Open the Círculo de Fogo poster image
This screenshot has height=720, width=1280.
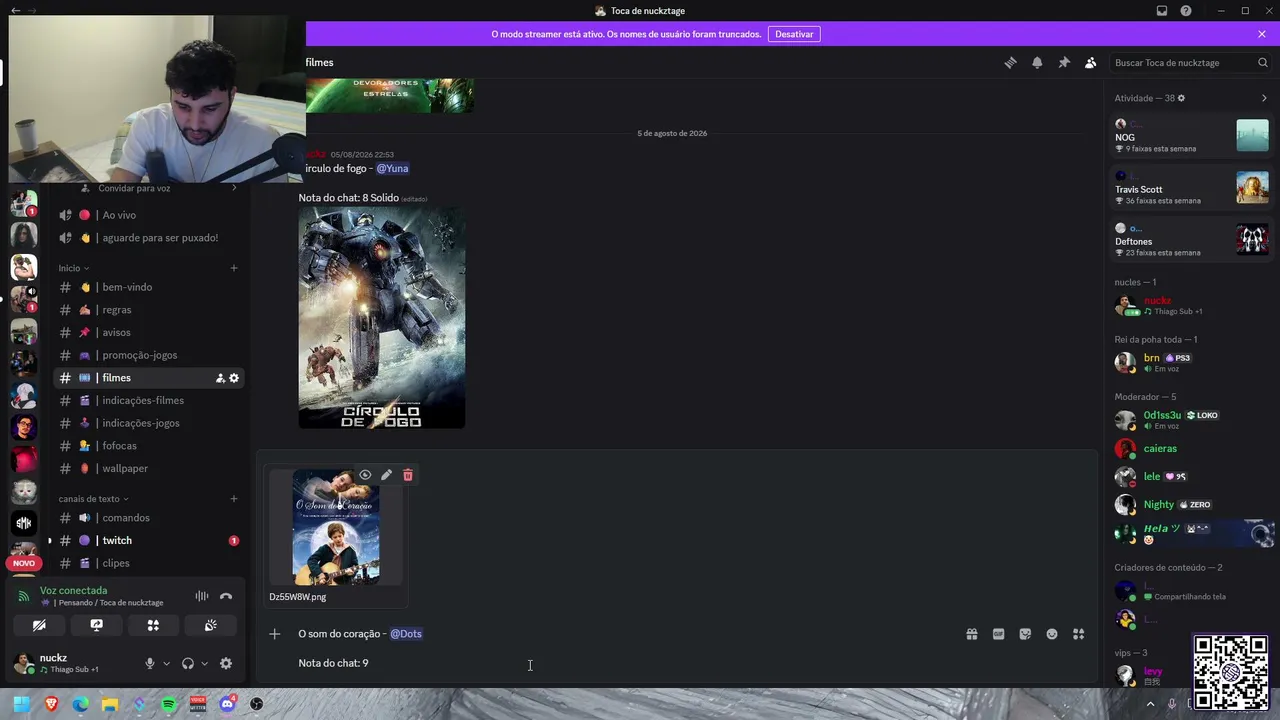click(382, 318)
